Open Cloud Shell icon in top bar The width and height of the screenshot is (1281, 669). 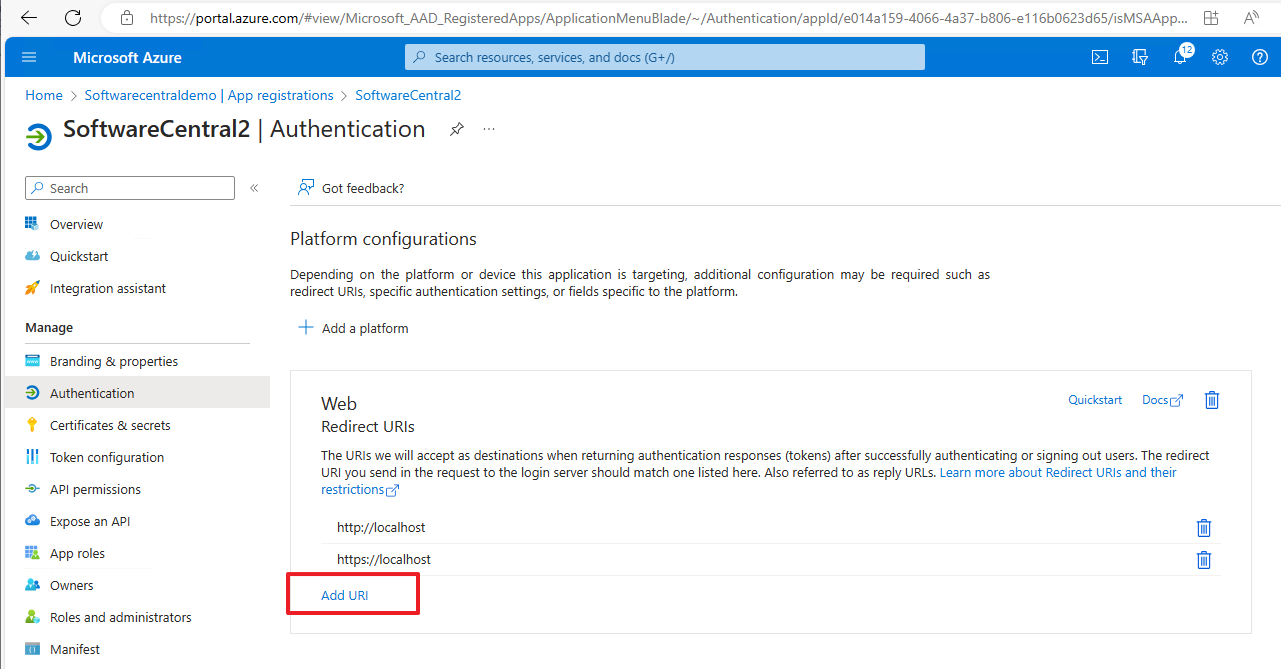[1099, 57]
